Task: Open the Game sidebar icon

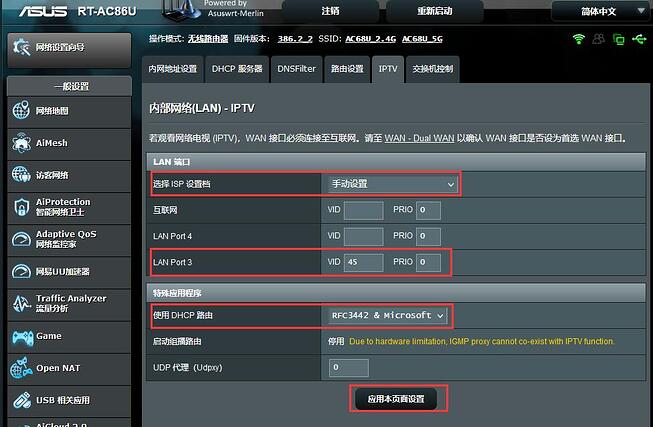Action: coord(20,336)
